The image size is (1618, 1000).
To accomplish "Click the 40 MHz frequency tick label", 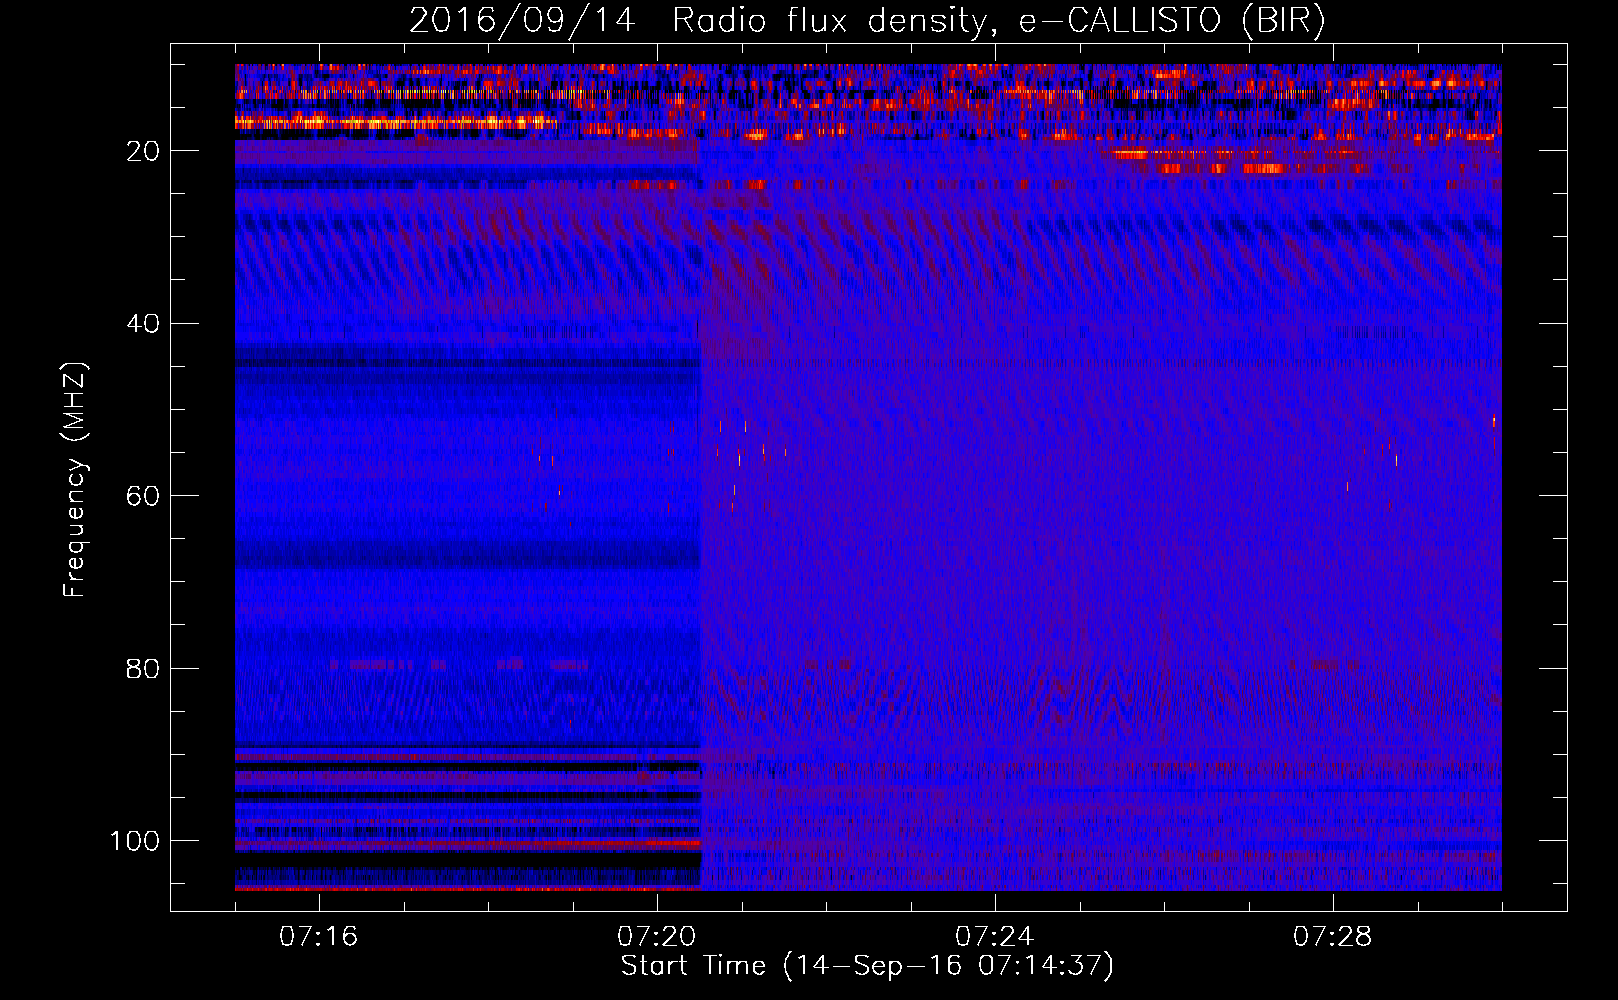I will (143, 324).
